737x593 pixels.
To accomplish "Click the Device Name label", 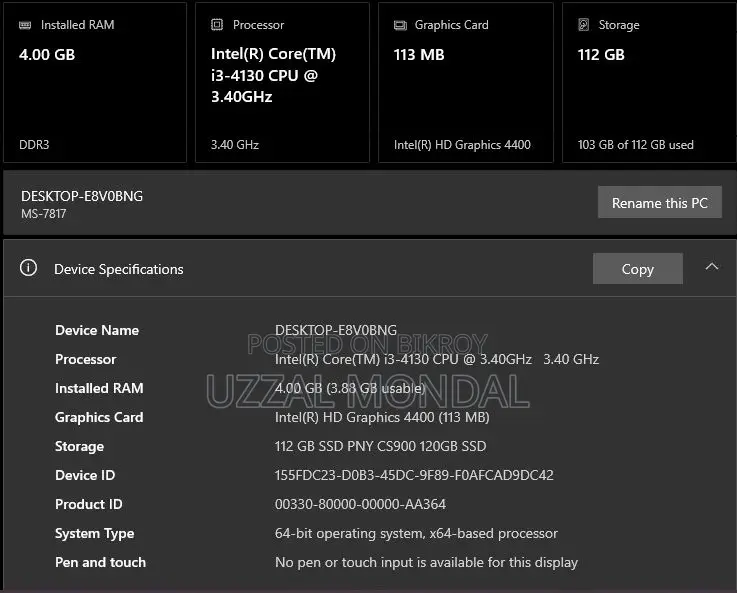I will click(97, 330).
